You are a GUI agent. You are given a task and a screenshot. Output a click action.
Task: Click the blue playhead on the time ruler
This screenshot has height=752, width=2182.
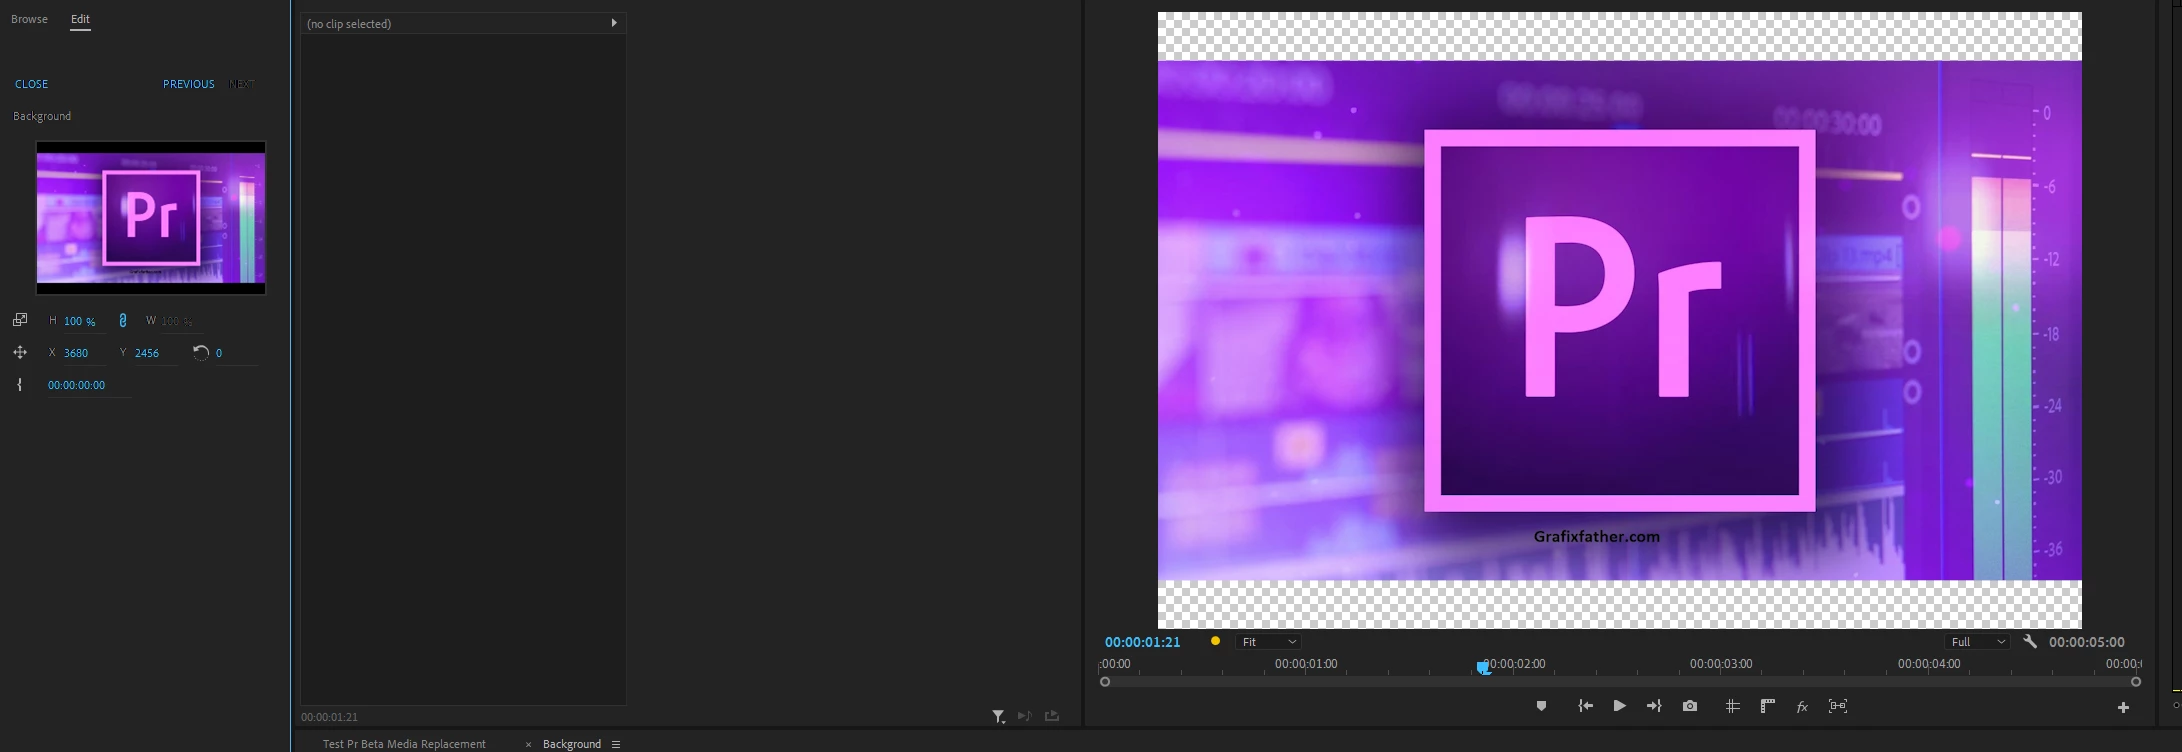pyautogui.click(x=1483, y=667)
